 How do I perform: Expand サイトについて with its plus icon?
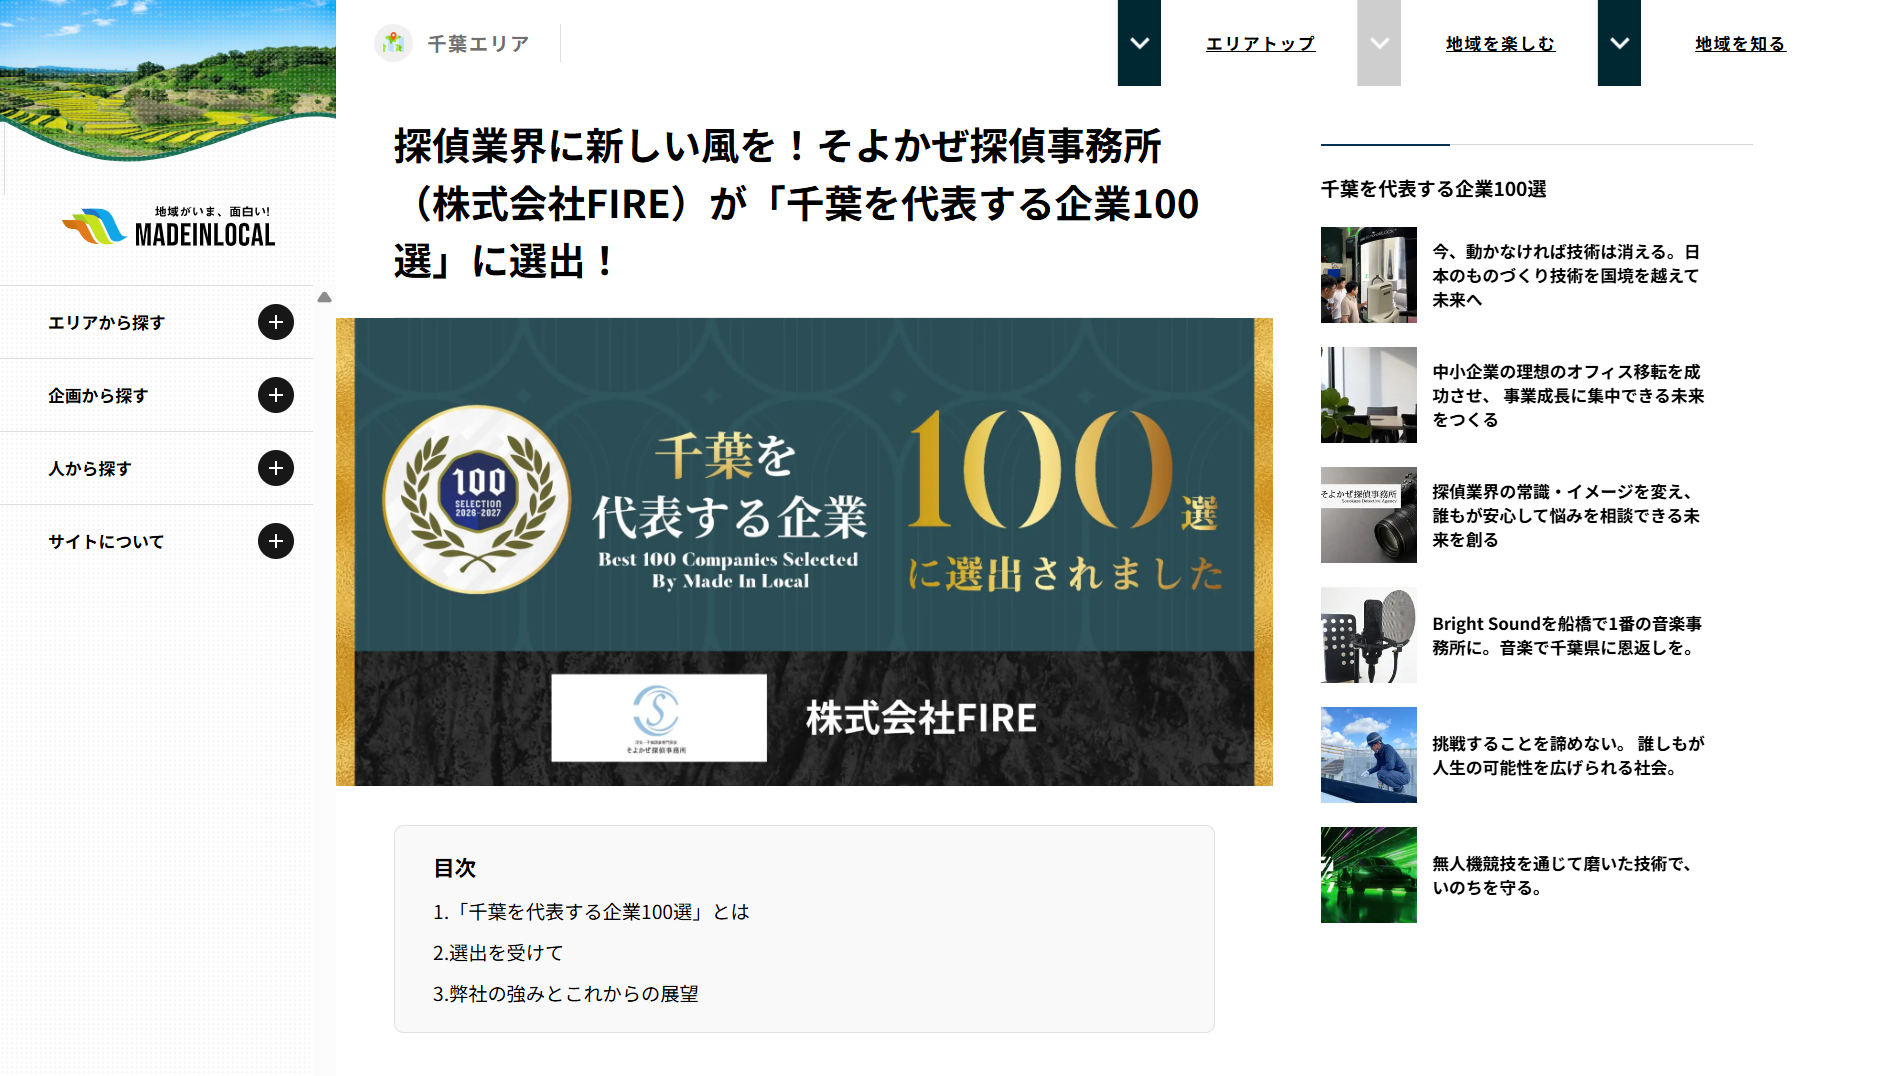click(276, 541)
